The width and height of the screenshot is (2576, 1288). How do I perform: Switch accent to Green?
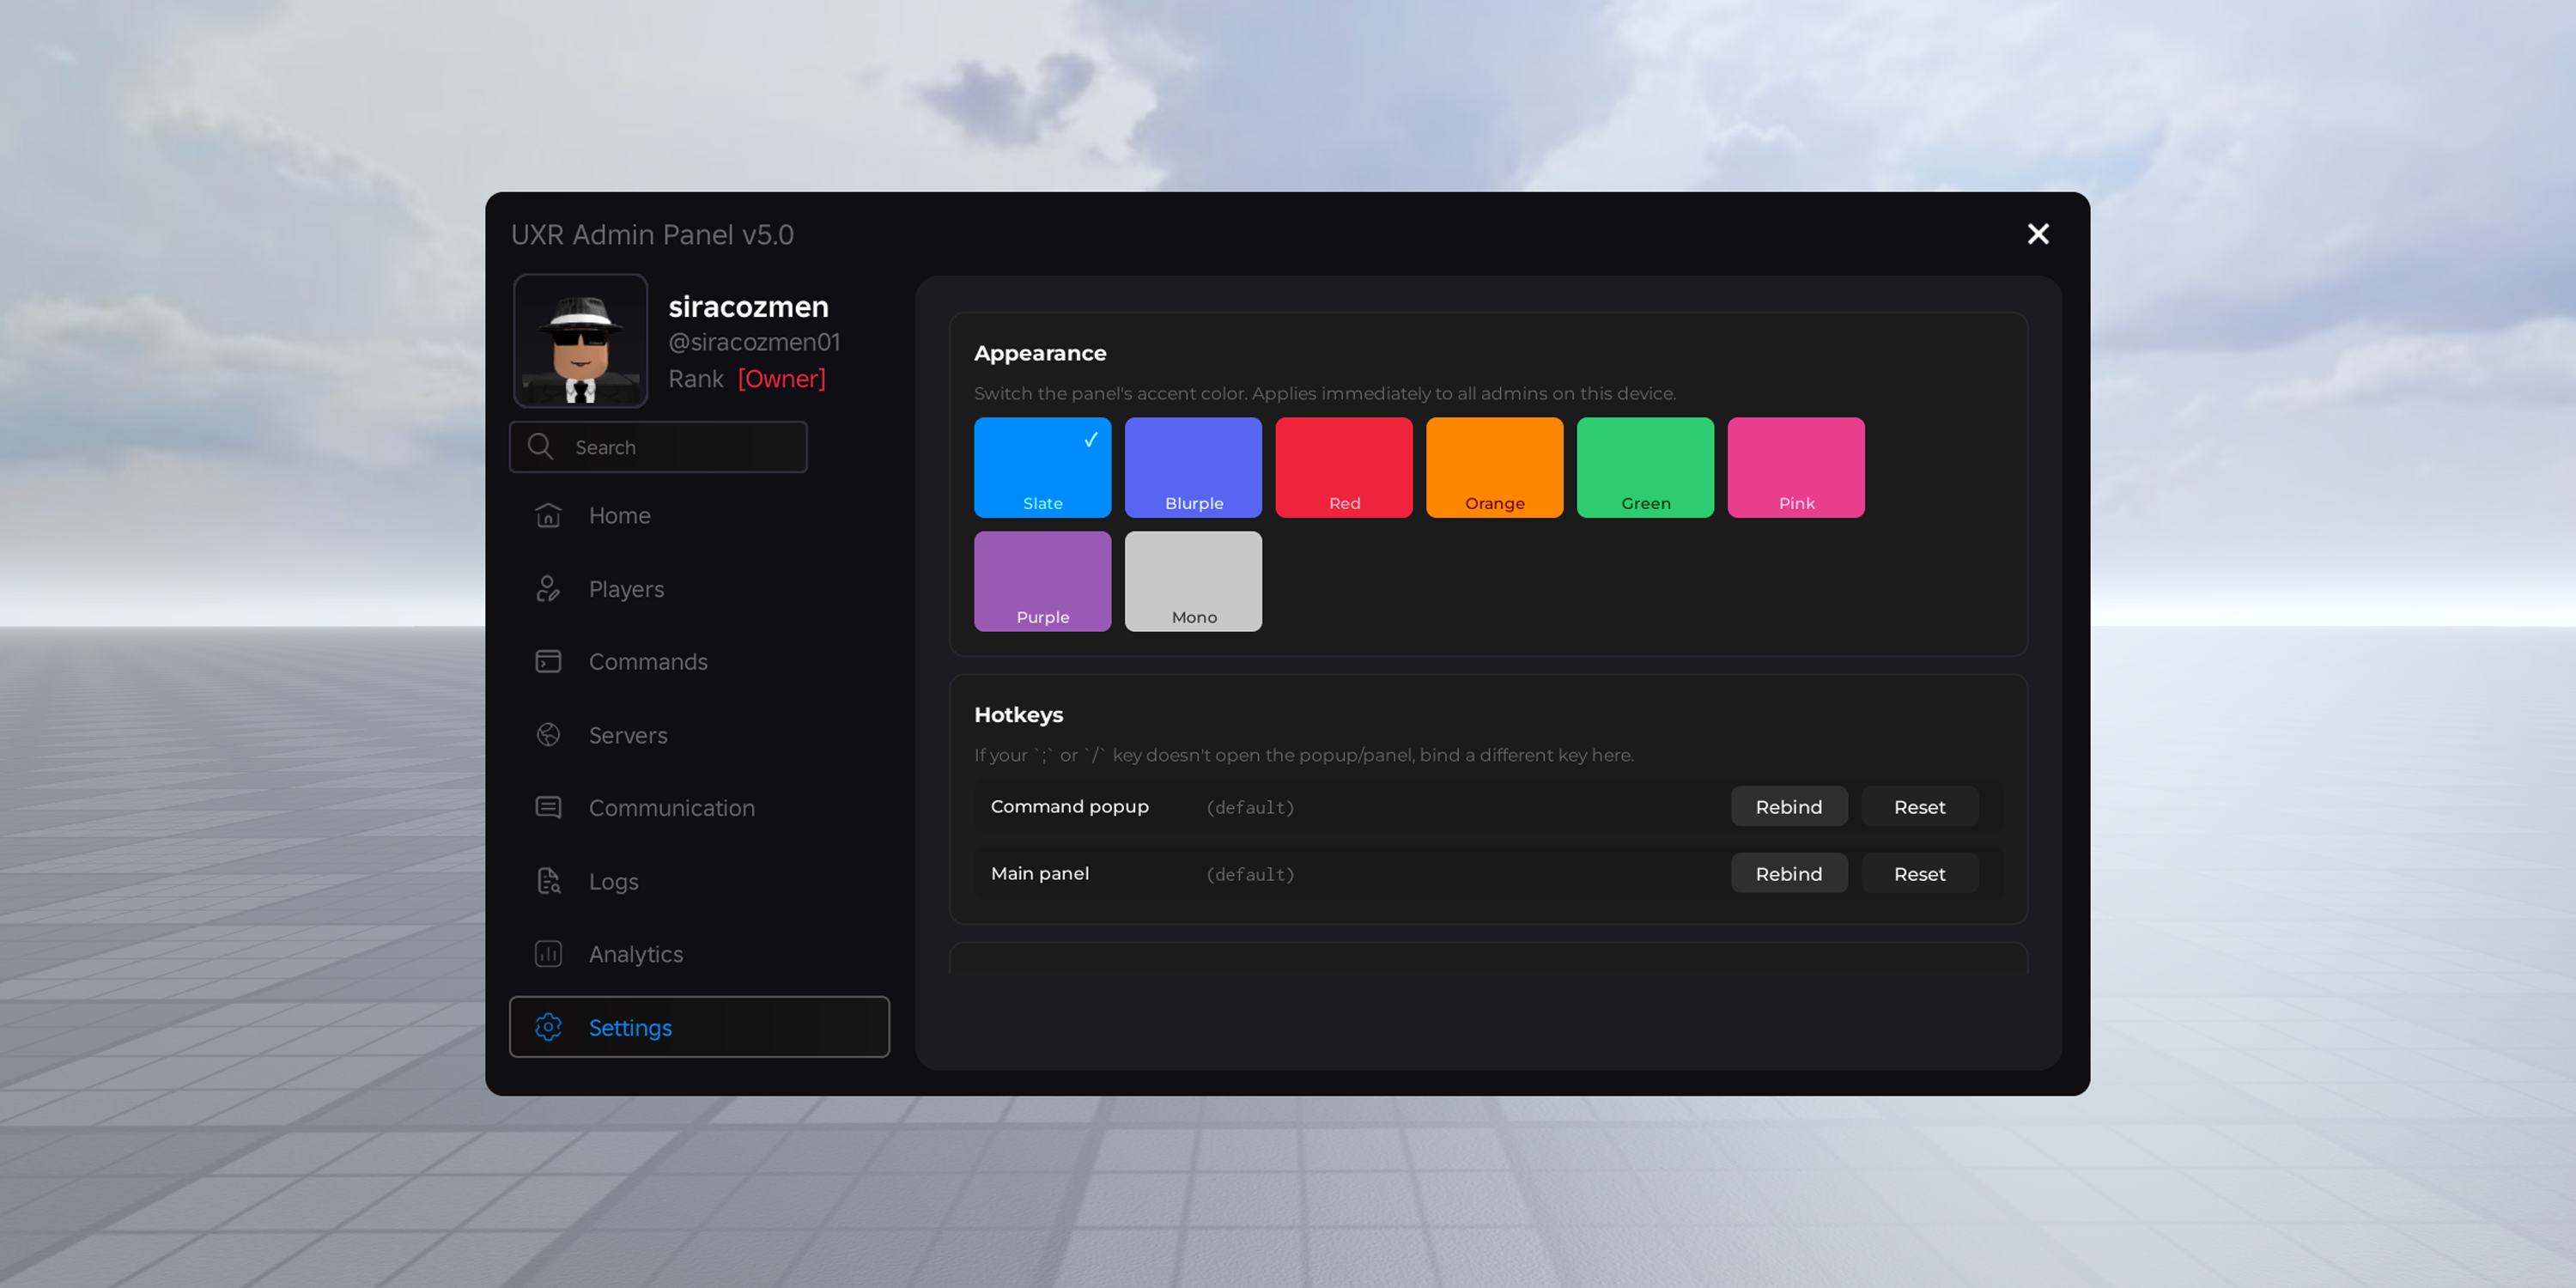1645,467
